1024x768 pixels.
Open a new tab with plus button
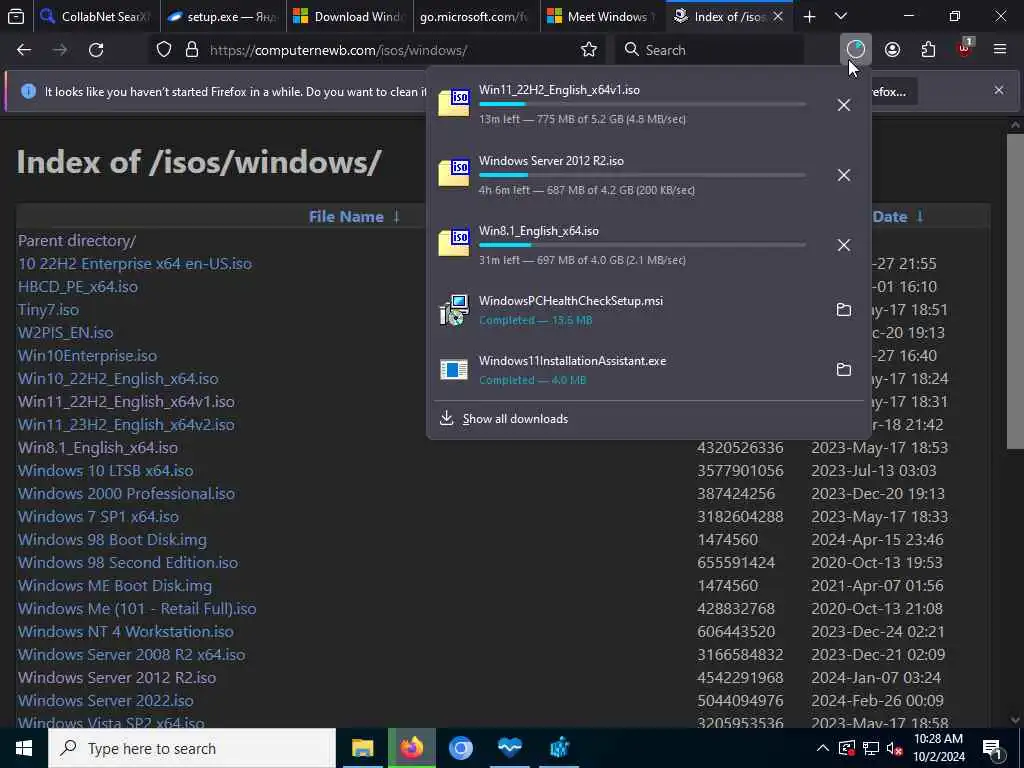pos(809,16)
